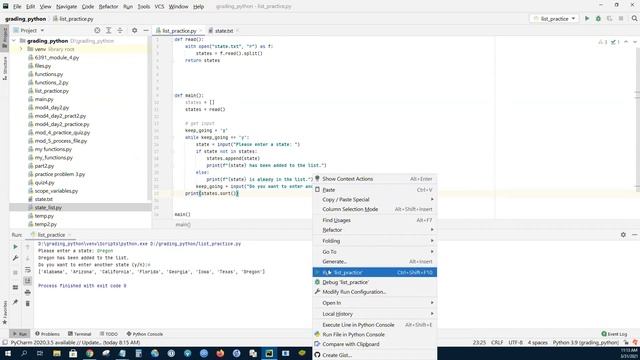The image size is (640, 360).
Task: Select Run File in Python Console
Action: tap(375, 334)
